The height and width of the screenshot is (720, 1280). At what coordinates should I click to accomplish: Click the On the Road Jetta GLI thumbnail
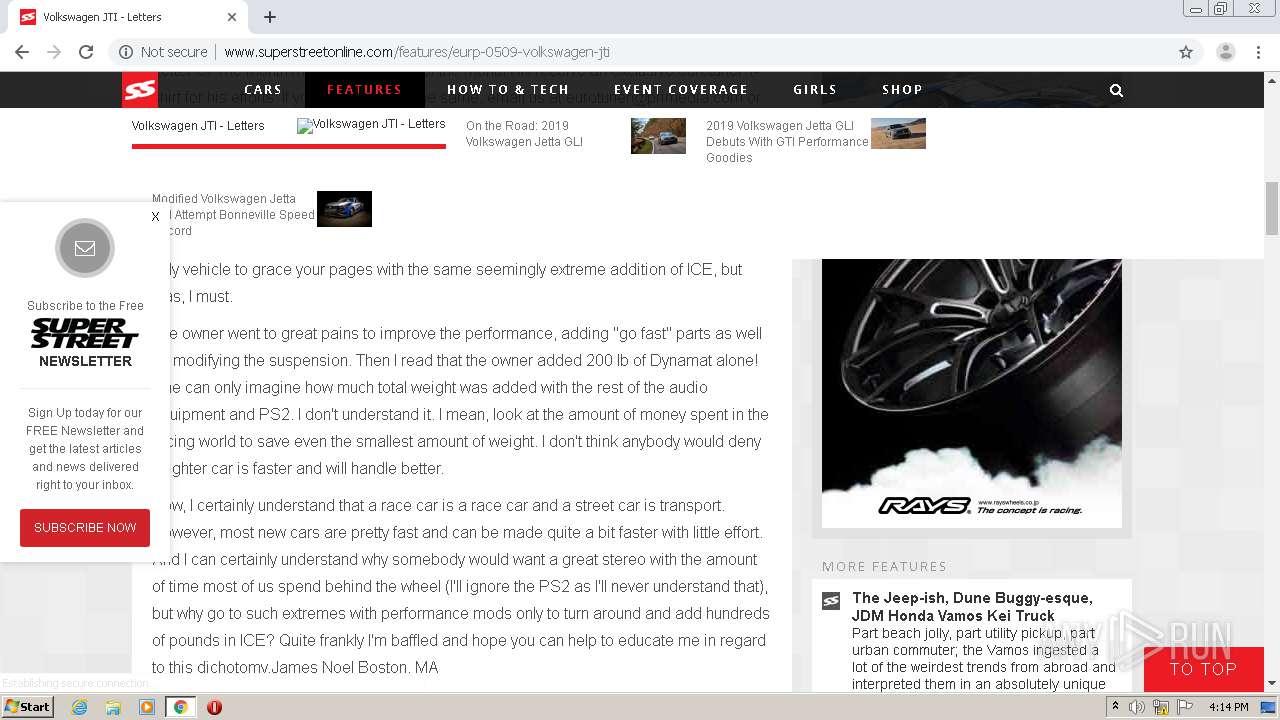(658, 136)
